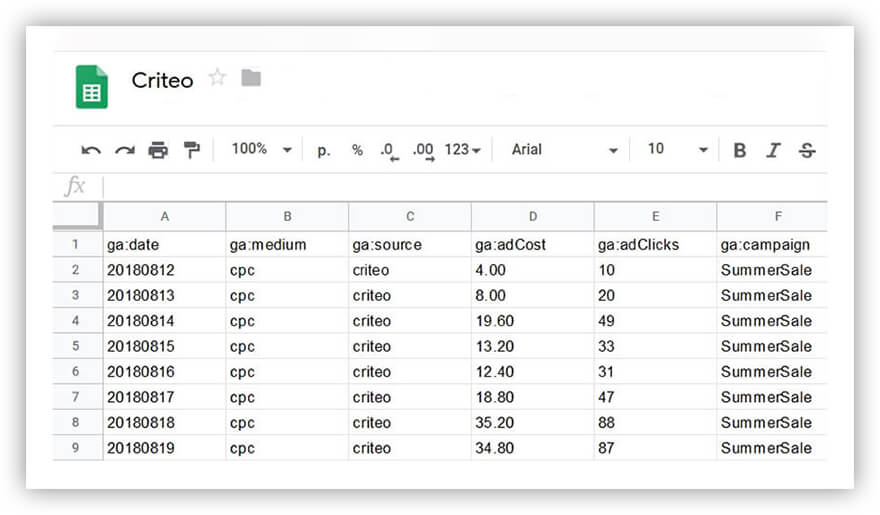Click the 'ga:date' cell
This screenshot has width=880, height=515.
click(164, 244)
